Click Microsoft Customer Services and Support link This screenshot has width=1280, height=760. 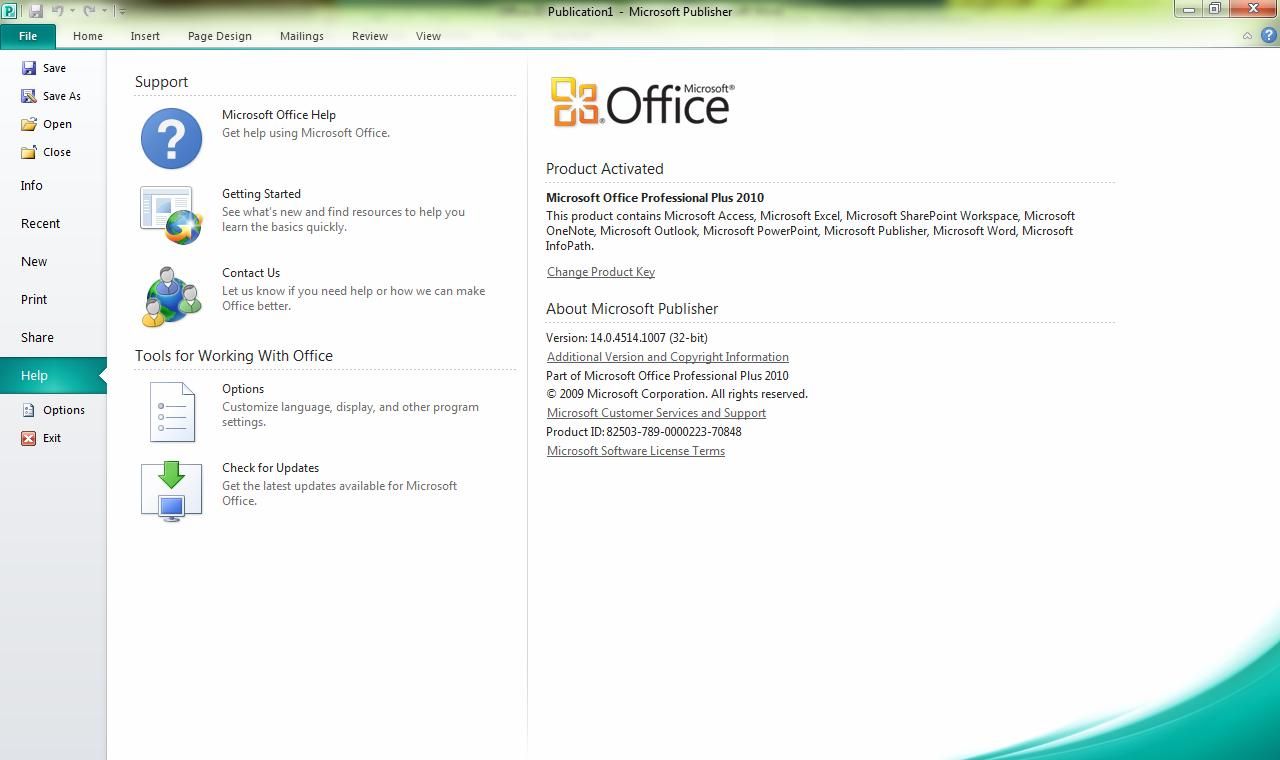point(656,412)
